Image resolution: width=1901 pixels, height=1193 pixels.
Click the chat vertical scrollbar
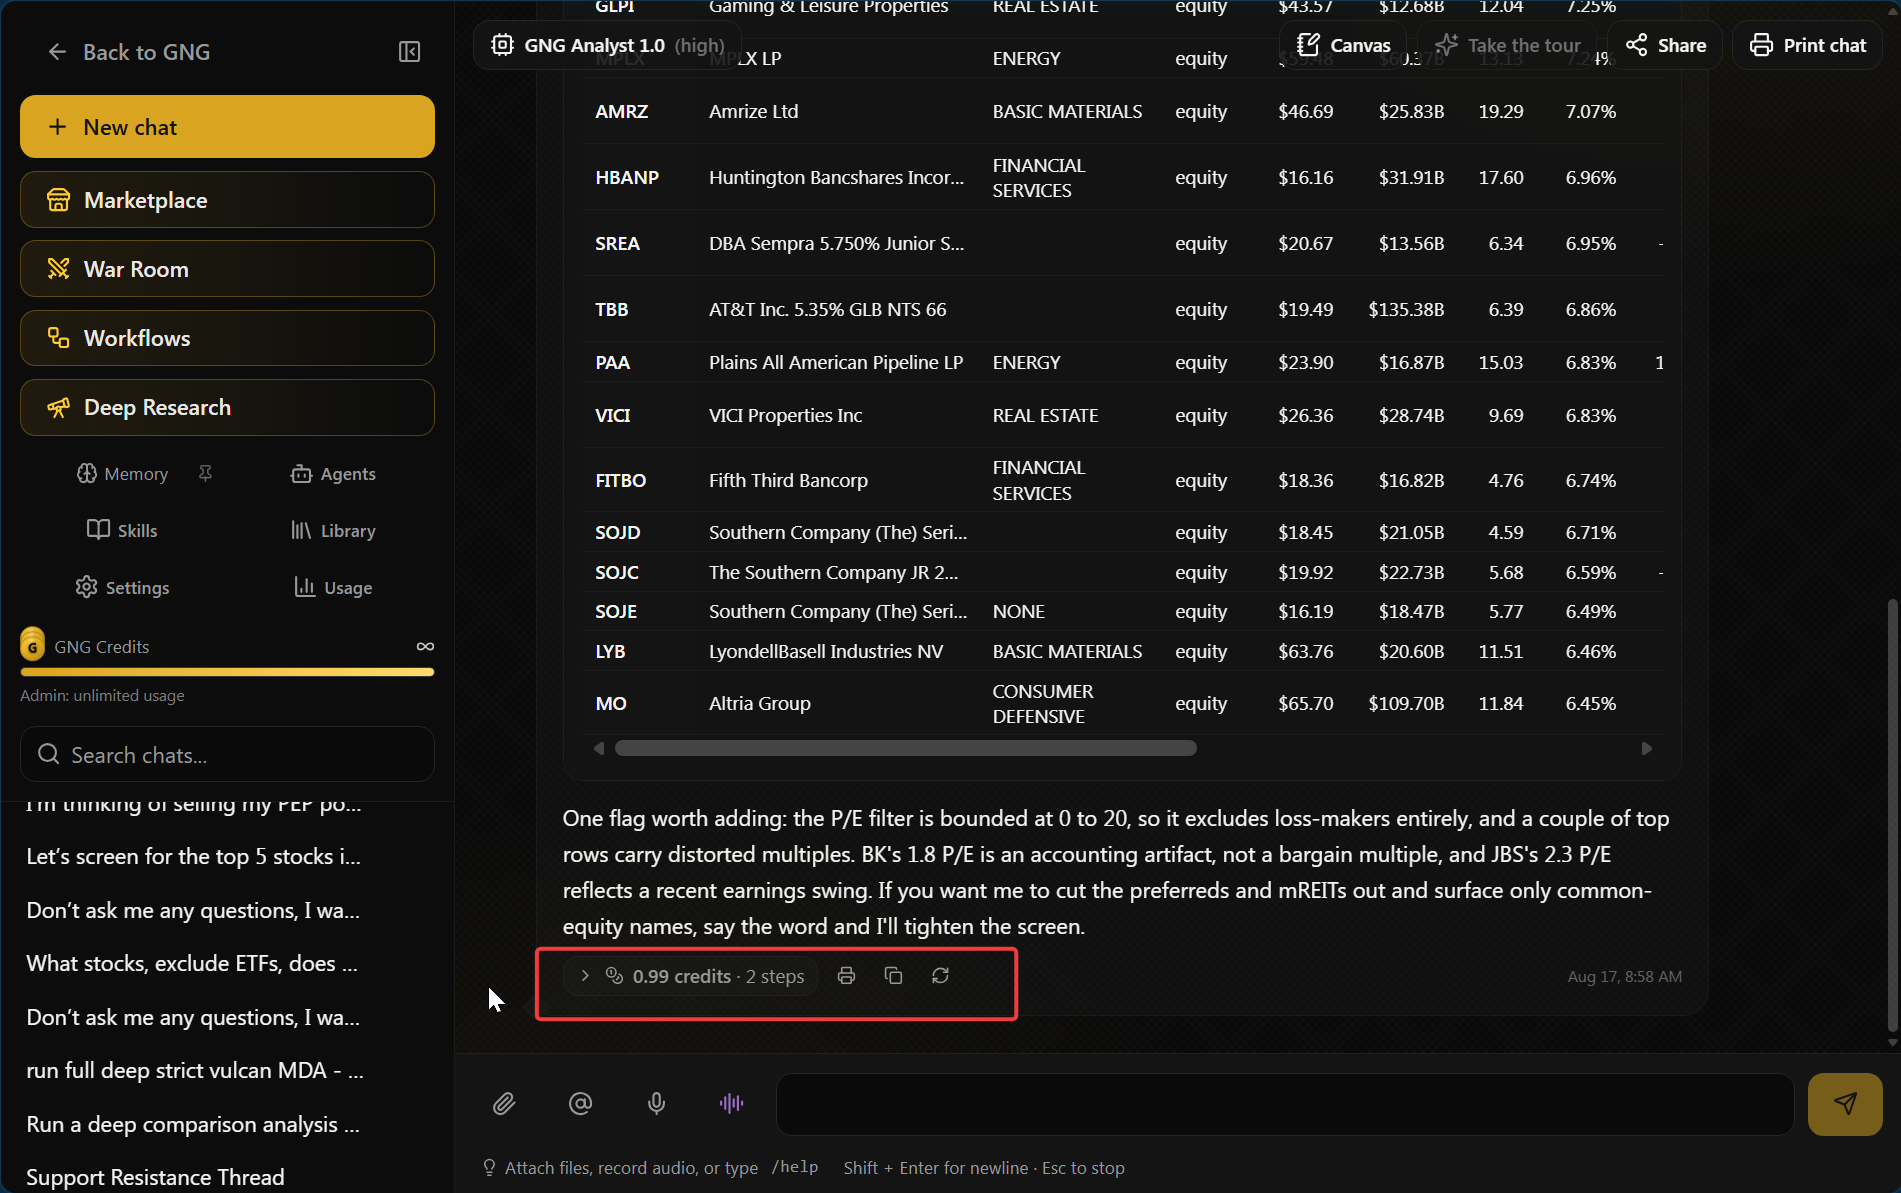(1891, 815)
